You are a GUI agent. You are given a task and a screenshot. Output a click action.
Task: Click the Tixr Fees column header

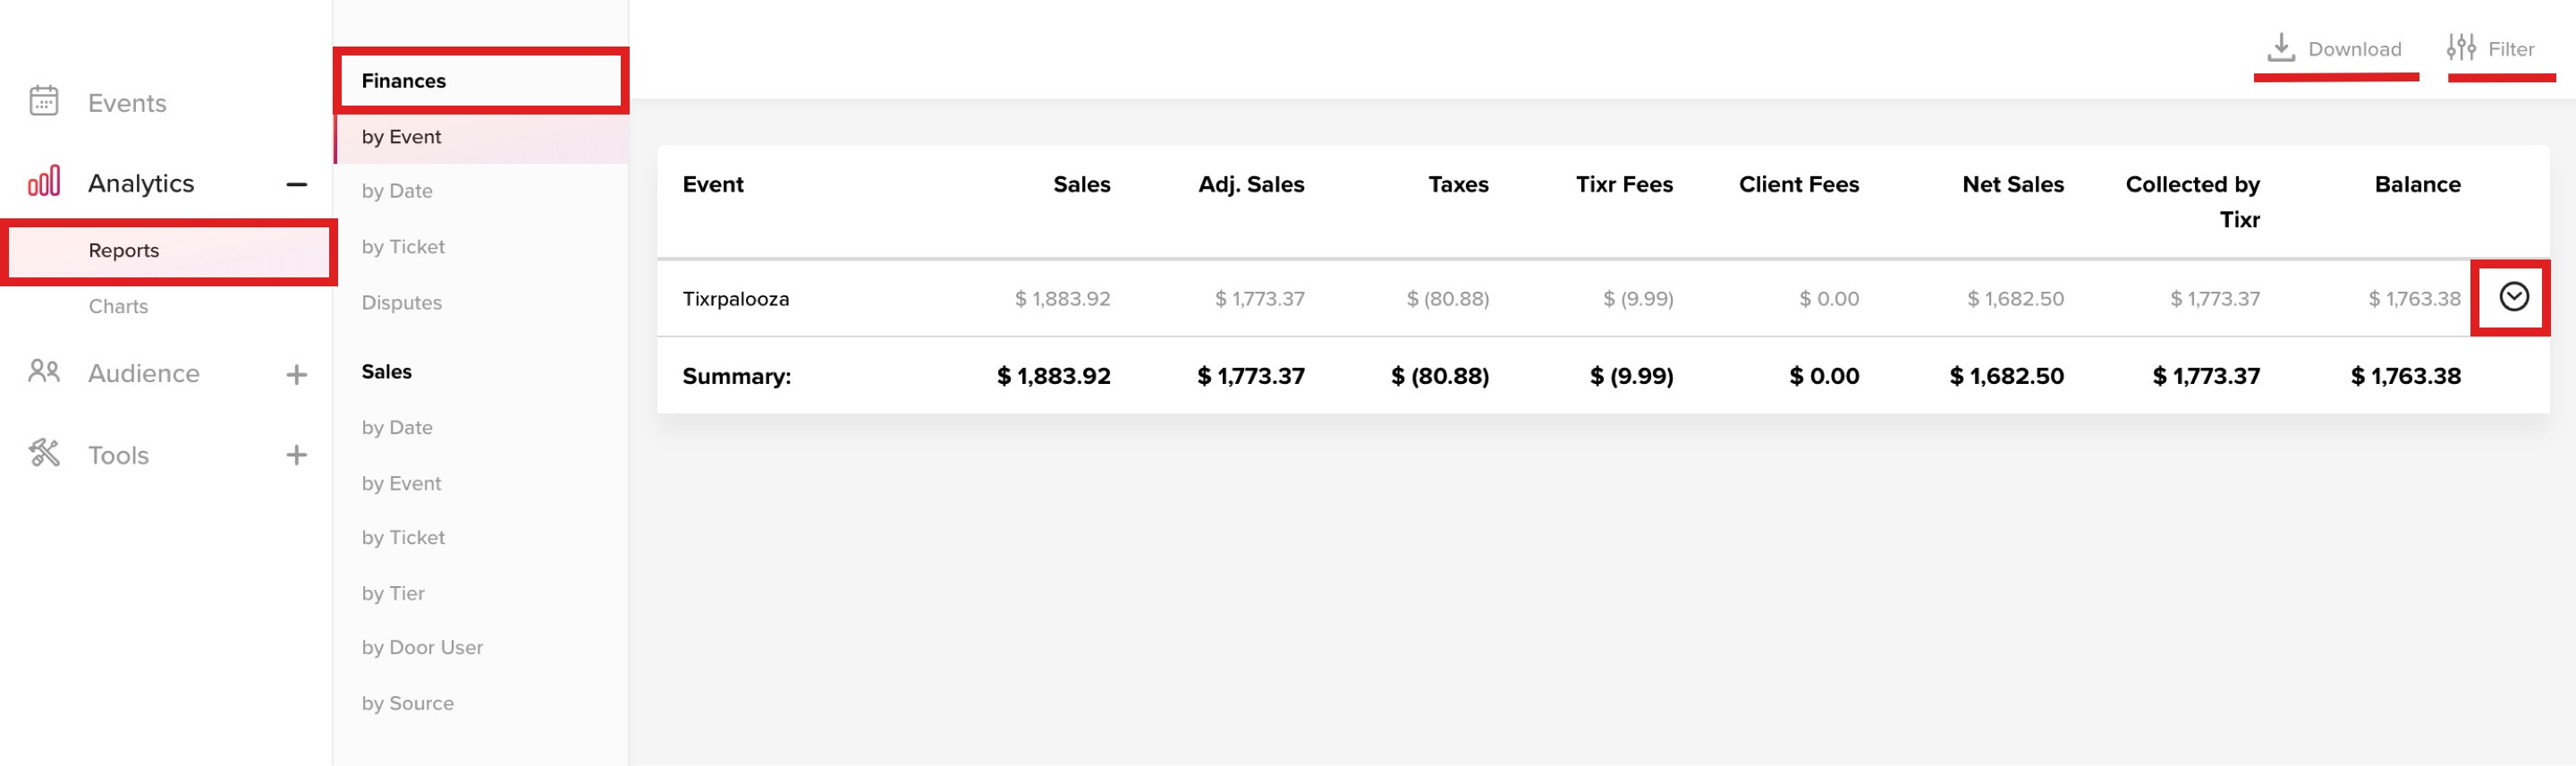pyautogui.click(x=1624, y=184)
